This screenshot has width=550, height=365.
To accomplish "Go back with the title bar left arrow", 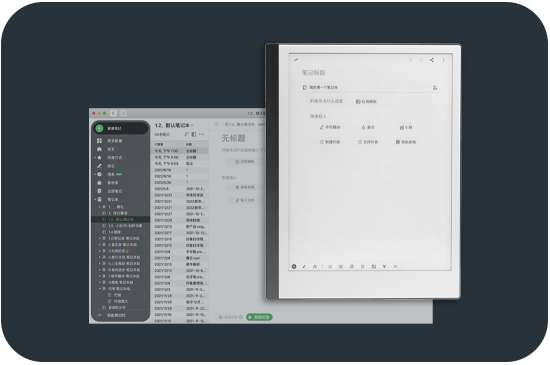I will (113, 113).
